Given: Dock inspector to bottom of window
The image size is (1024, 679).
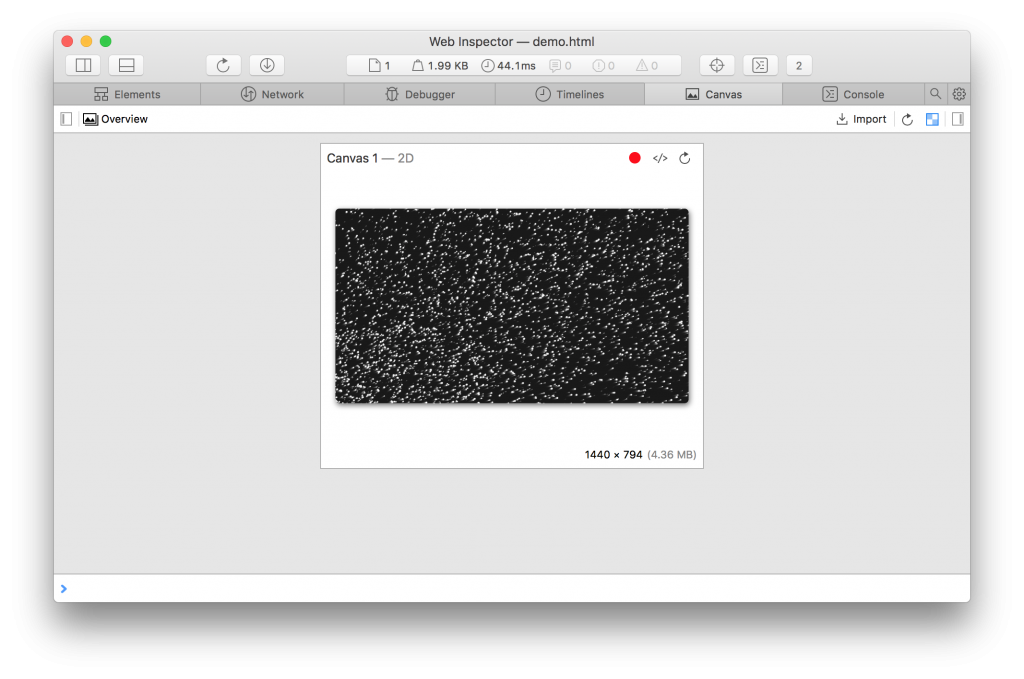Looking at the screenshot, I should pos(126,66).
